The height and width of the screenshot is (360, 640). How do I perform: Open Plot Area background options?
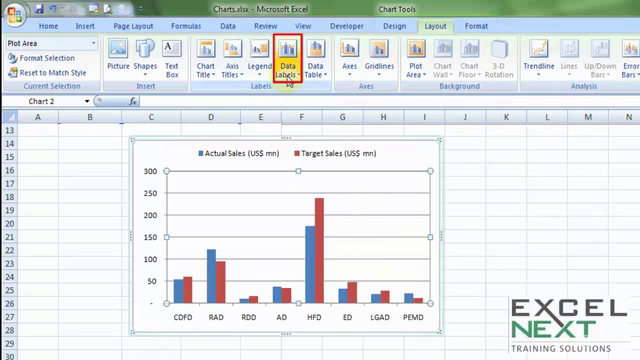(x=416, y=58)
